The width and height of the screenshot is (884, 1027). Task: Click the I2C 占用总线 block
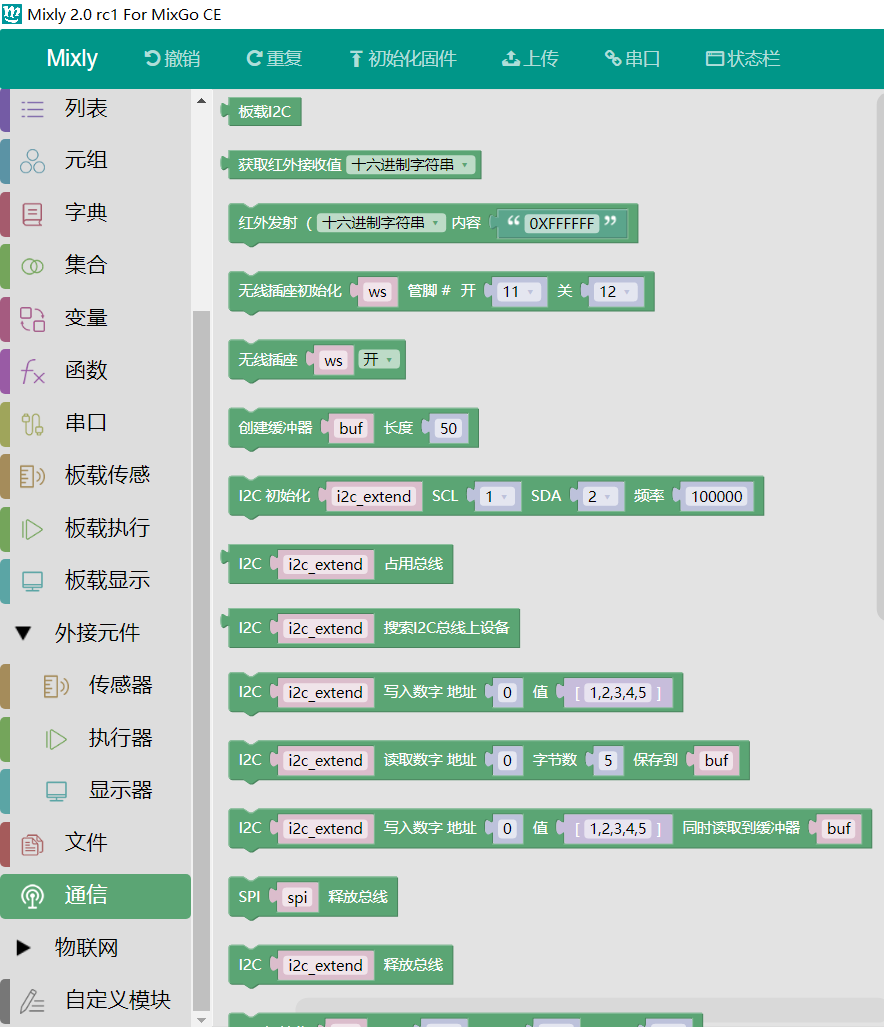point(337,564)
